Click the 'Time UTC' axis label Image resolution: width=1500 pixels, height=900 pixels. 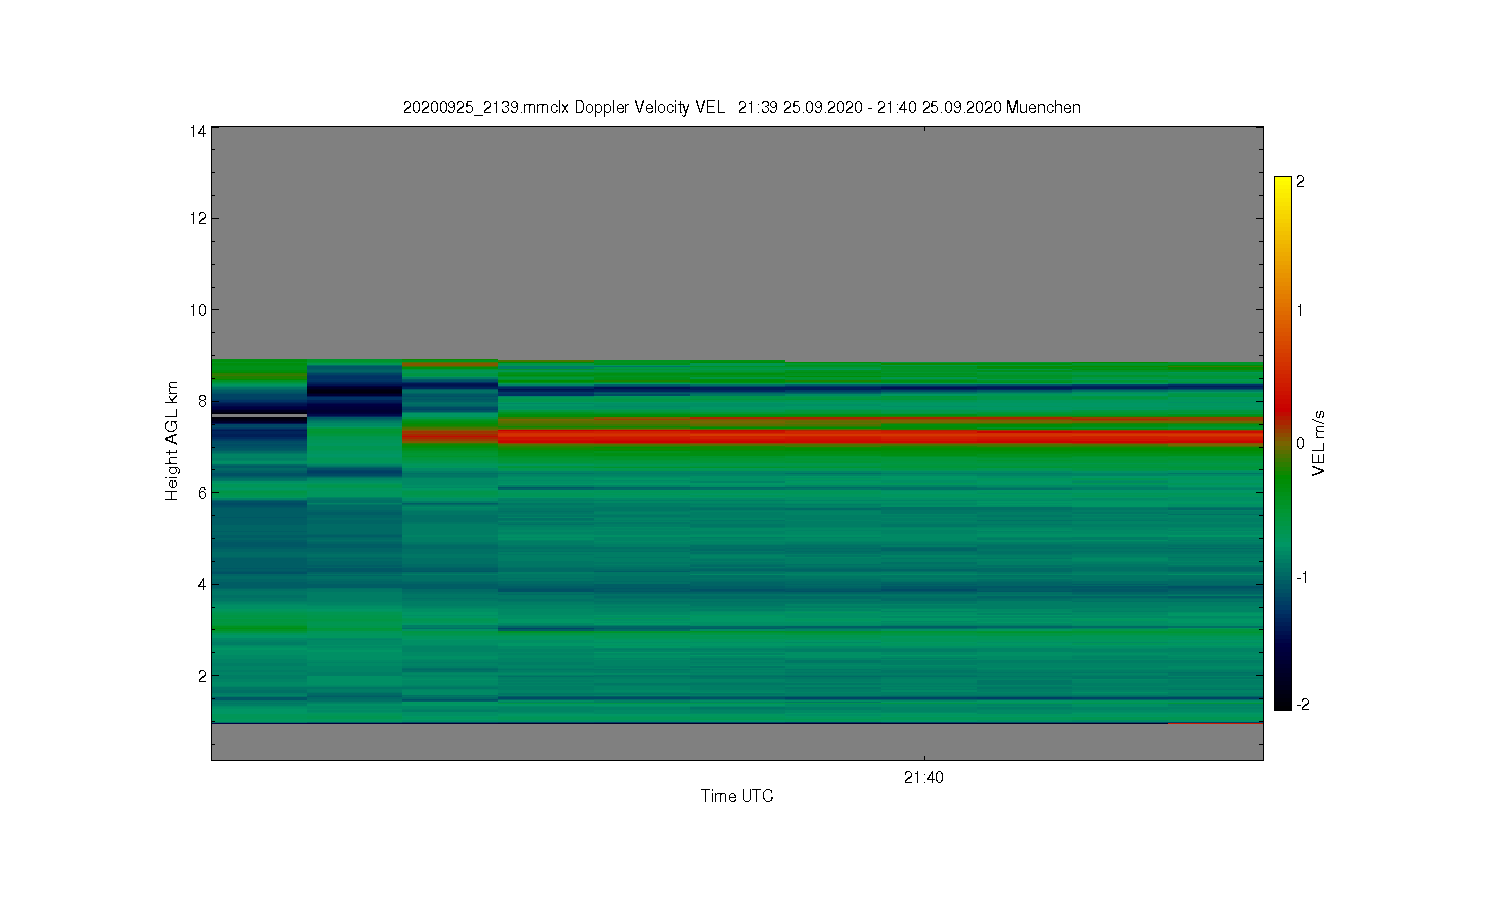pos(737,796)
